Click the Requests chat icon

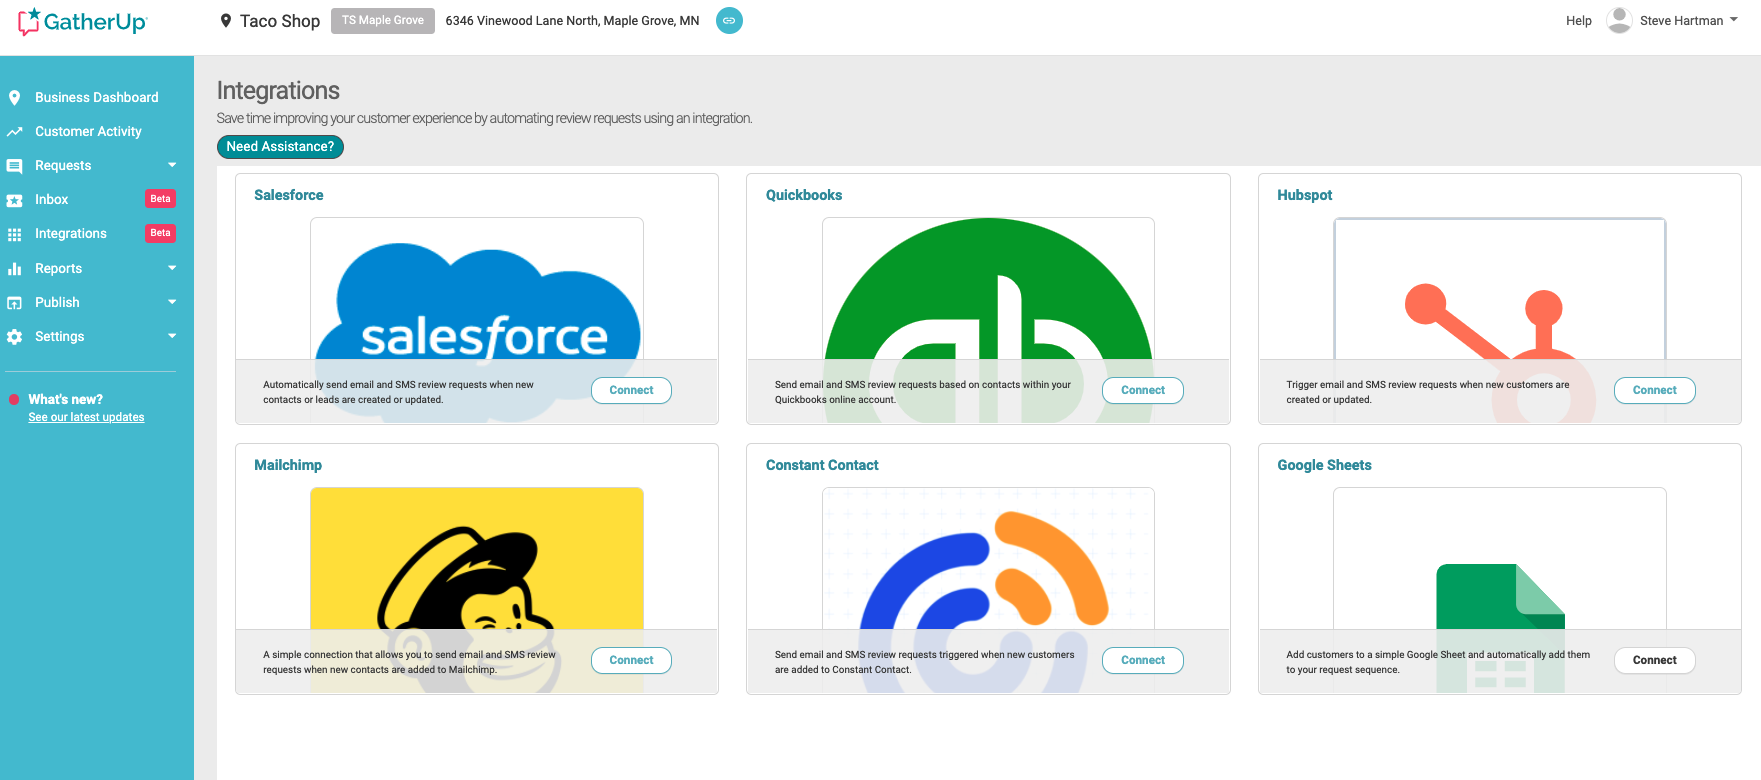pos(14,166)
